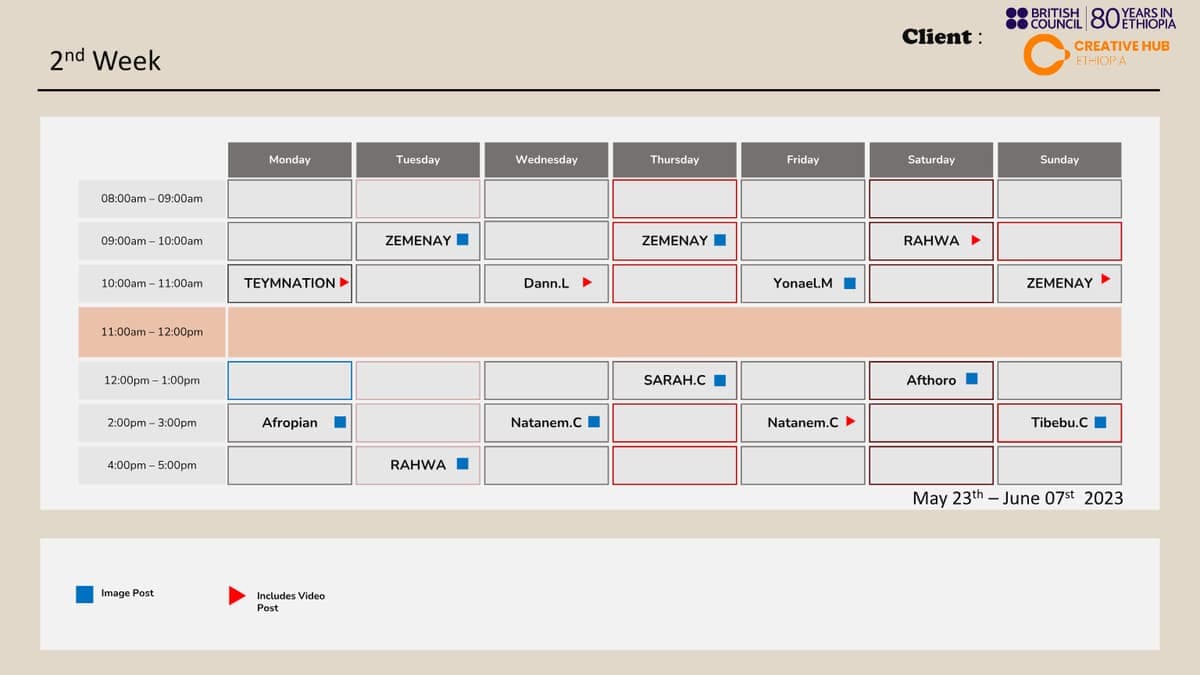This screenshot has height=675, width=1200.
Task: Click the SARAH.C name on Thursday
Action: coord(675,380)
